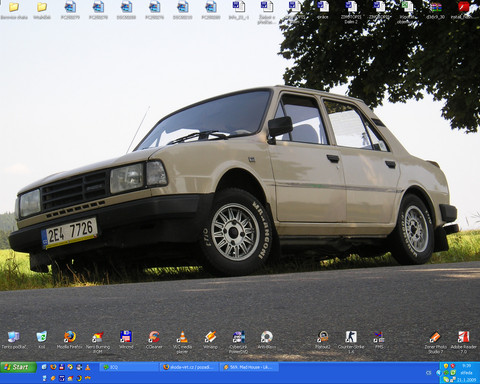This screenshot has width=480, height=384.
Task: Select the d3dx9_30 archive icon on the desktop
Action: pyautogui.click(x=435, y=10)
